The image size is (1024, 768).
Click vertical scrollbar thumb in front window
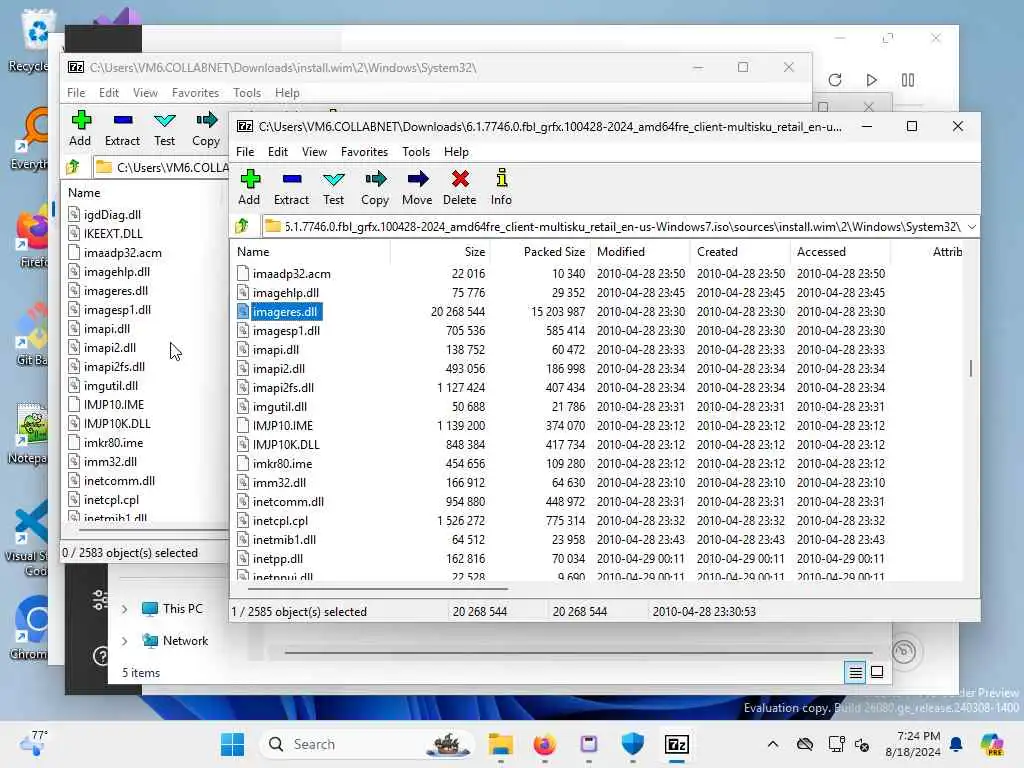point(970,368)
